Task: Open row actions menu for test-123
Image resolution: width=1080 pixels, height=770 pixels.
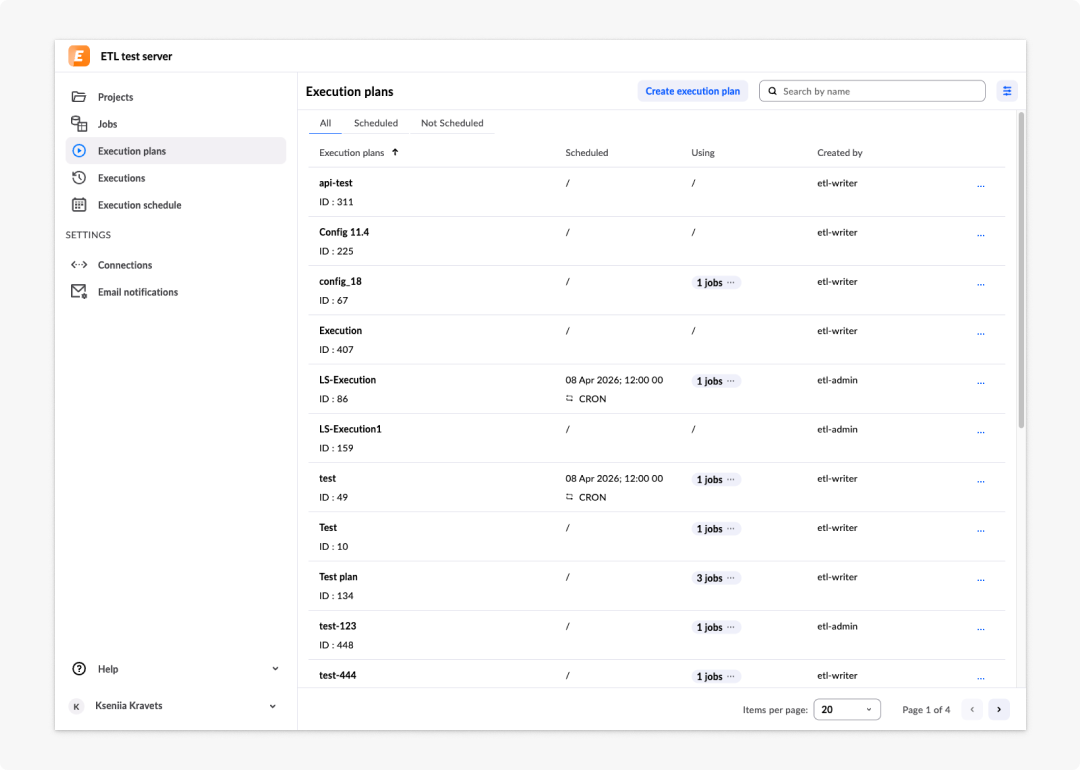Action: coord(981,629)
